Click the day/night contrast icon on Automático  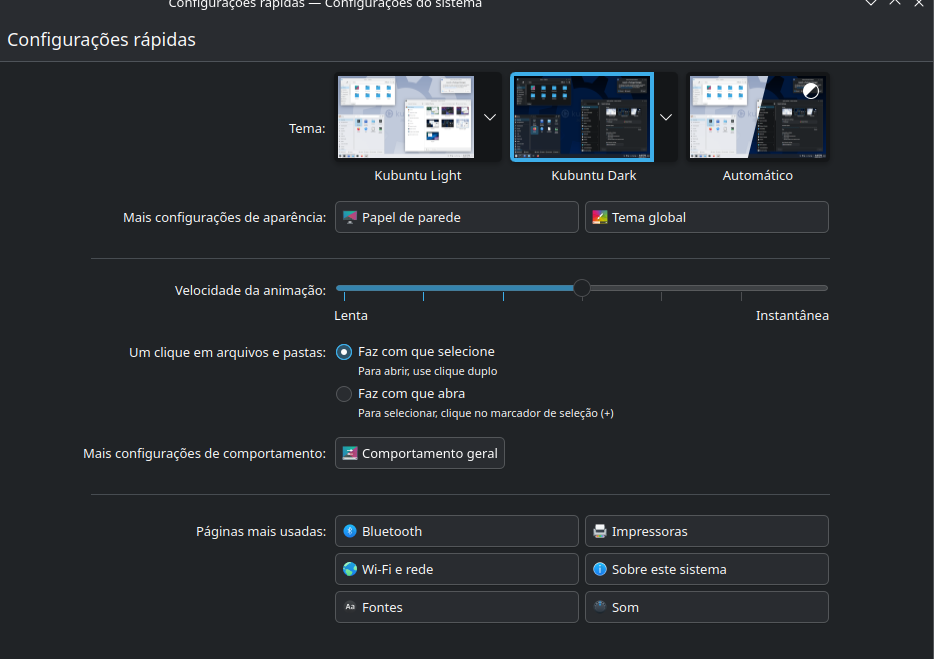tap(811, 91)
